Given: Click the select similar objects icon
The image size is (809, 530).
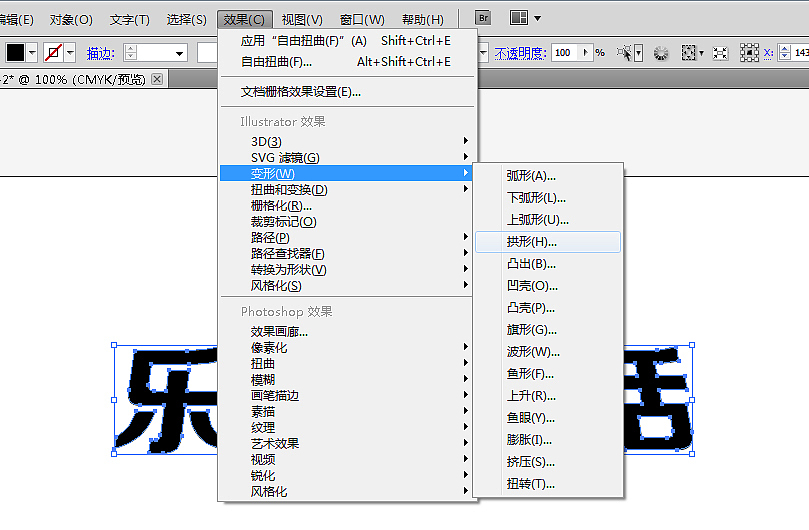Looking at the screenshot, I should (624, 53).
